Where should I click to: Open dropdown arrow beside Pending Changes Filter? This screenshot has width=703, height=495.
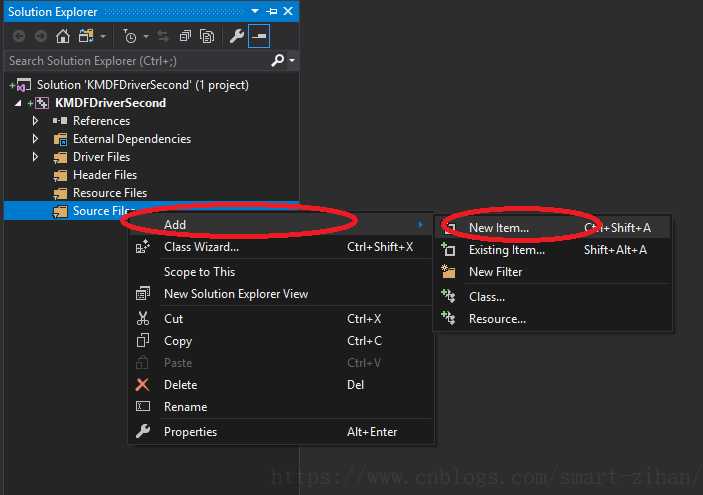(x=146, y=36)
